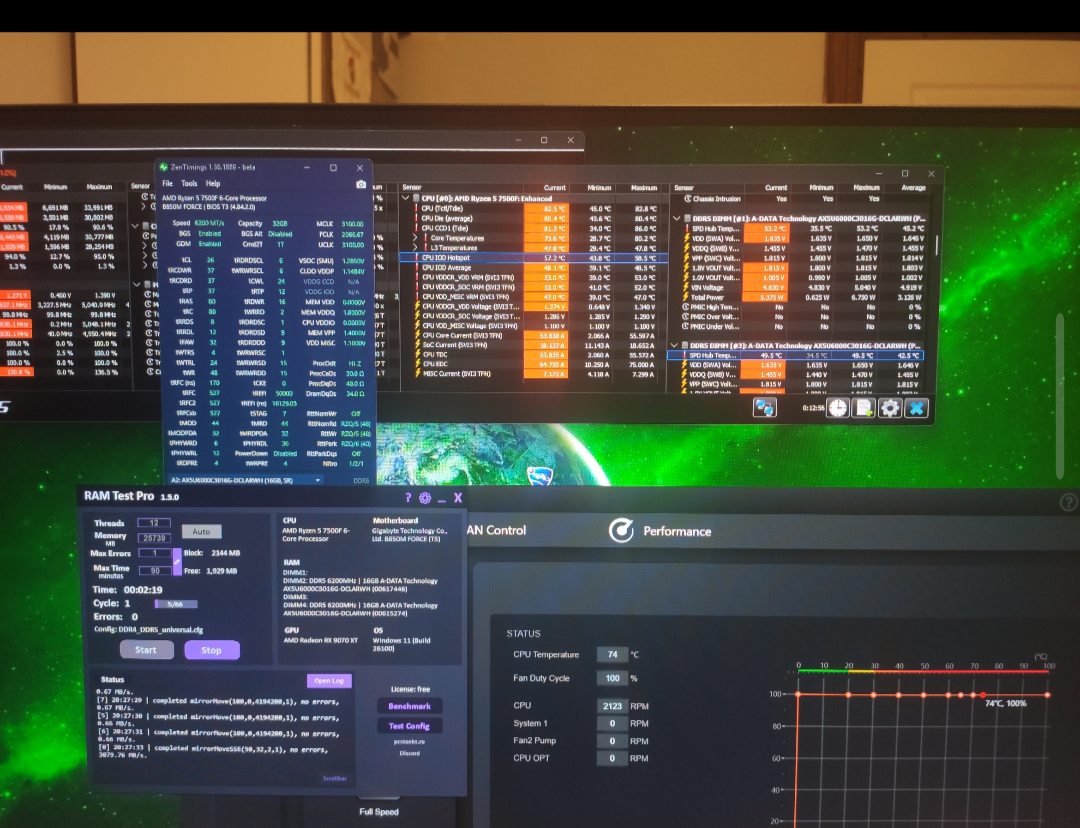
Task: Select the CPU (Tctl/Tdie) sensor row
Action: click(534, 208)
